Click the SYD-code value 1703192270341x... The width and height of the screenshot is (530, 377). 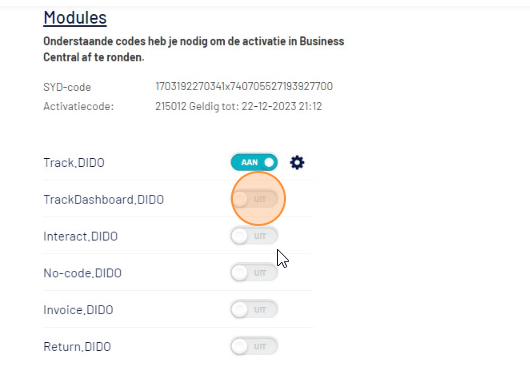coord(244,87)
